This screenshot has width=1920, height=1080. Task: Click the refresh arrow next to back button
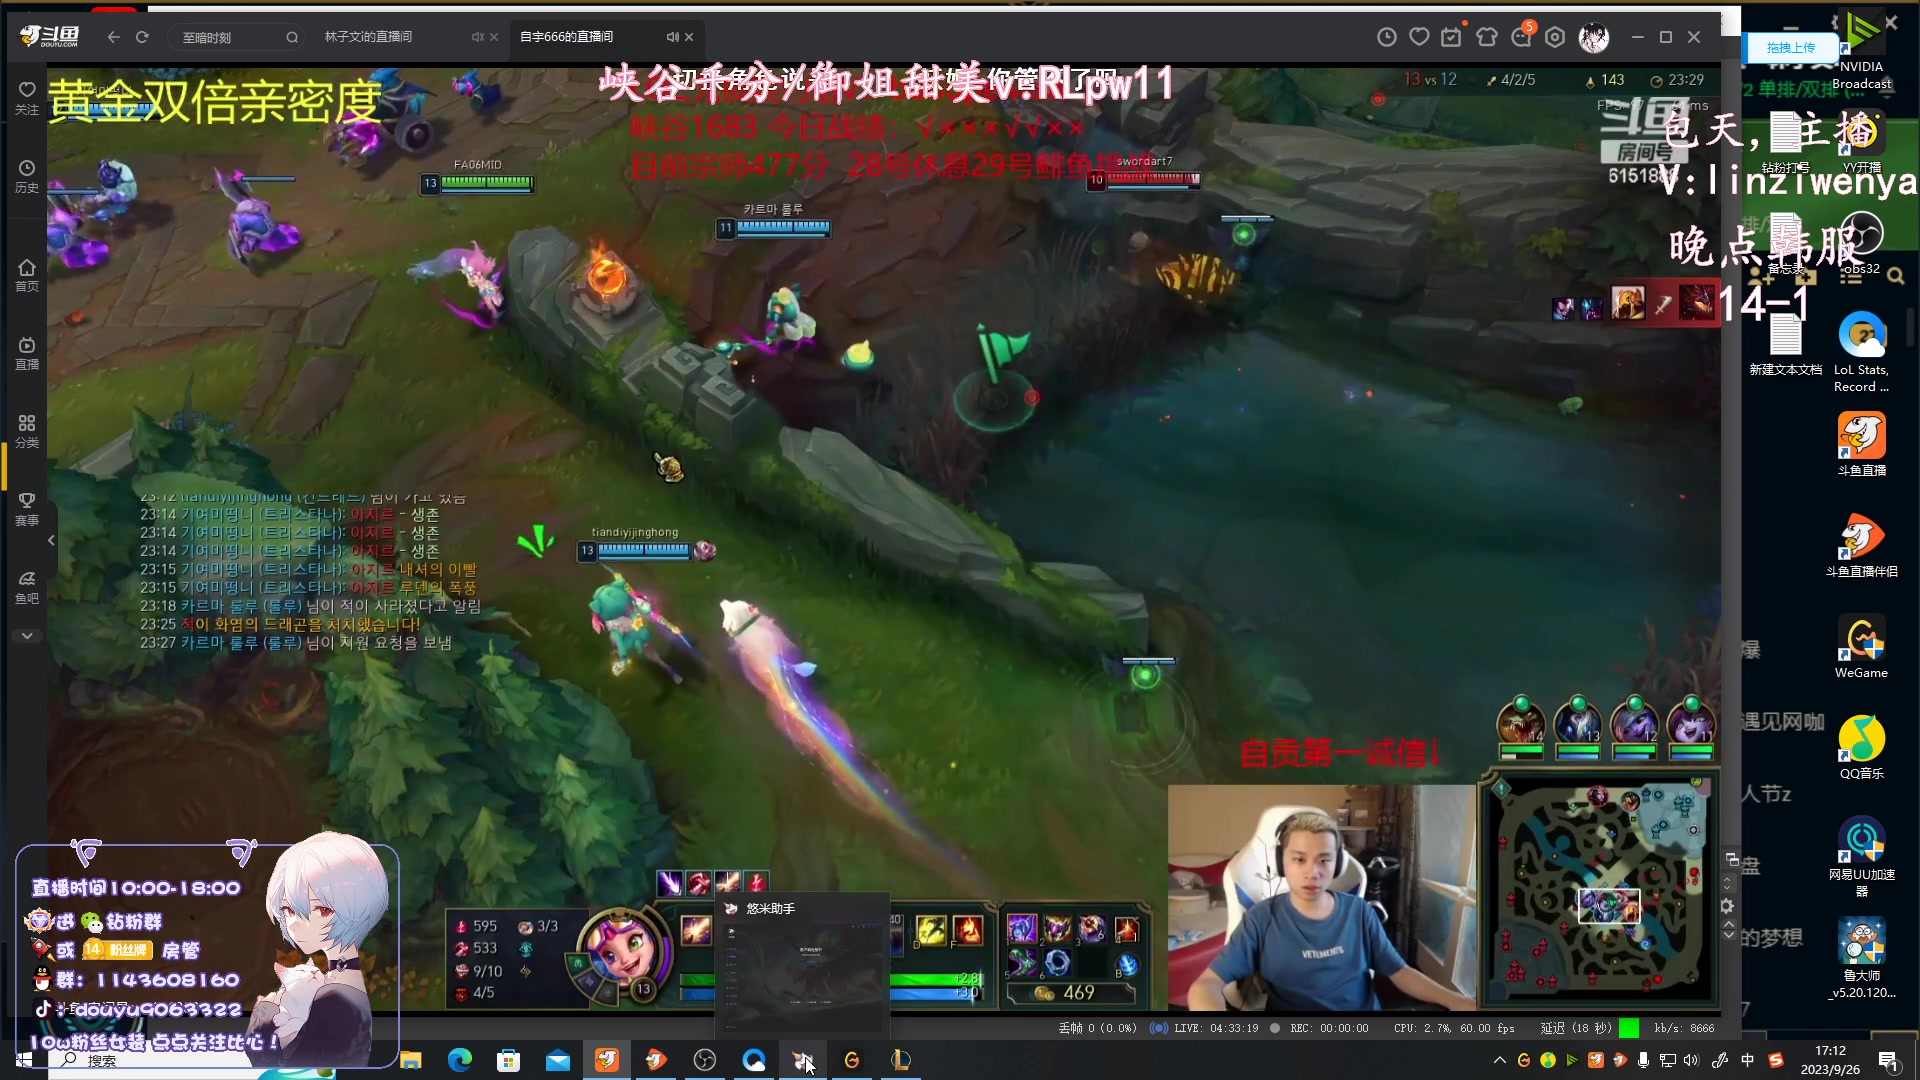click(142, 37)
